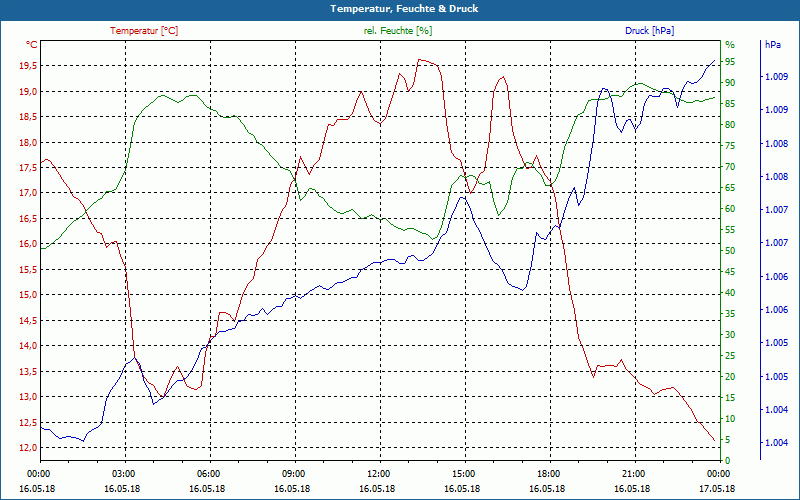Click the green "25" humidity axis value
Image resolution: width=800 pixels, height=500 pixels.
tap(730, 356)
